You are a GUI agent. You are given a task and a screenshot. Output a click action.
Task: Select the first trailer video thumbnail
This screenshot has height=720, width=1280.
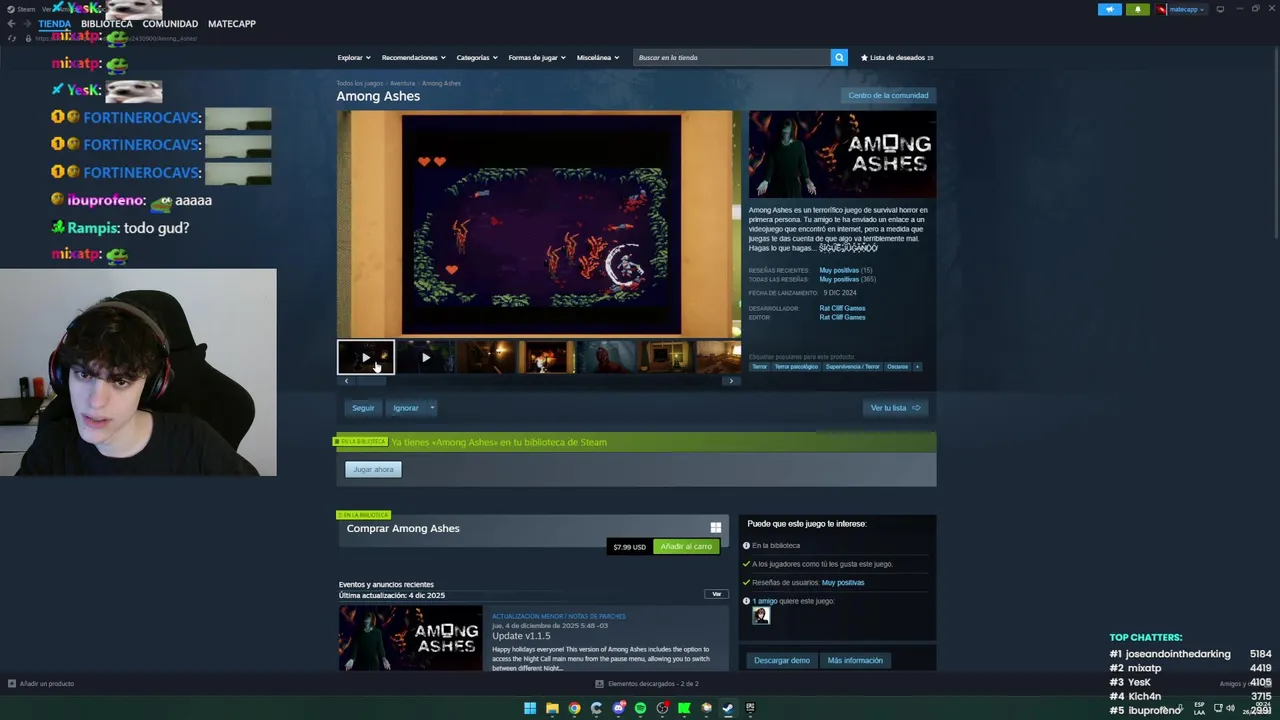366,357
